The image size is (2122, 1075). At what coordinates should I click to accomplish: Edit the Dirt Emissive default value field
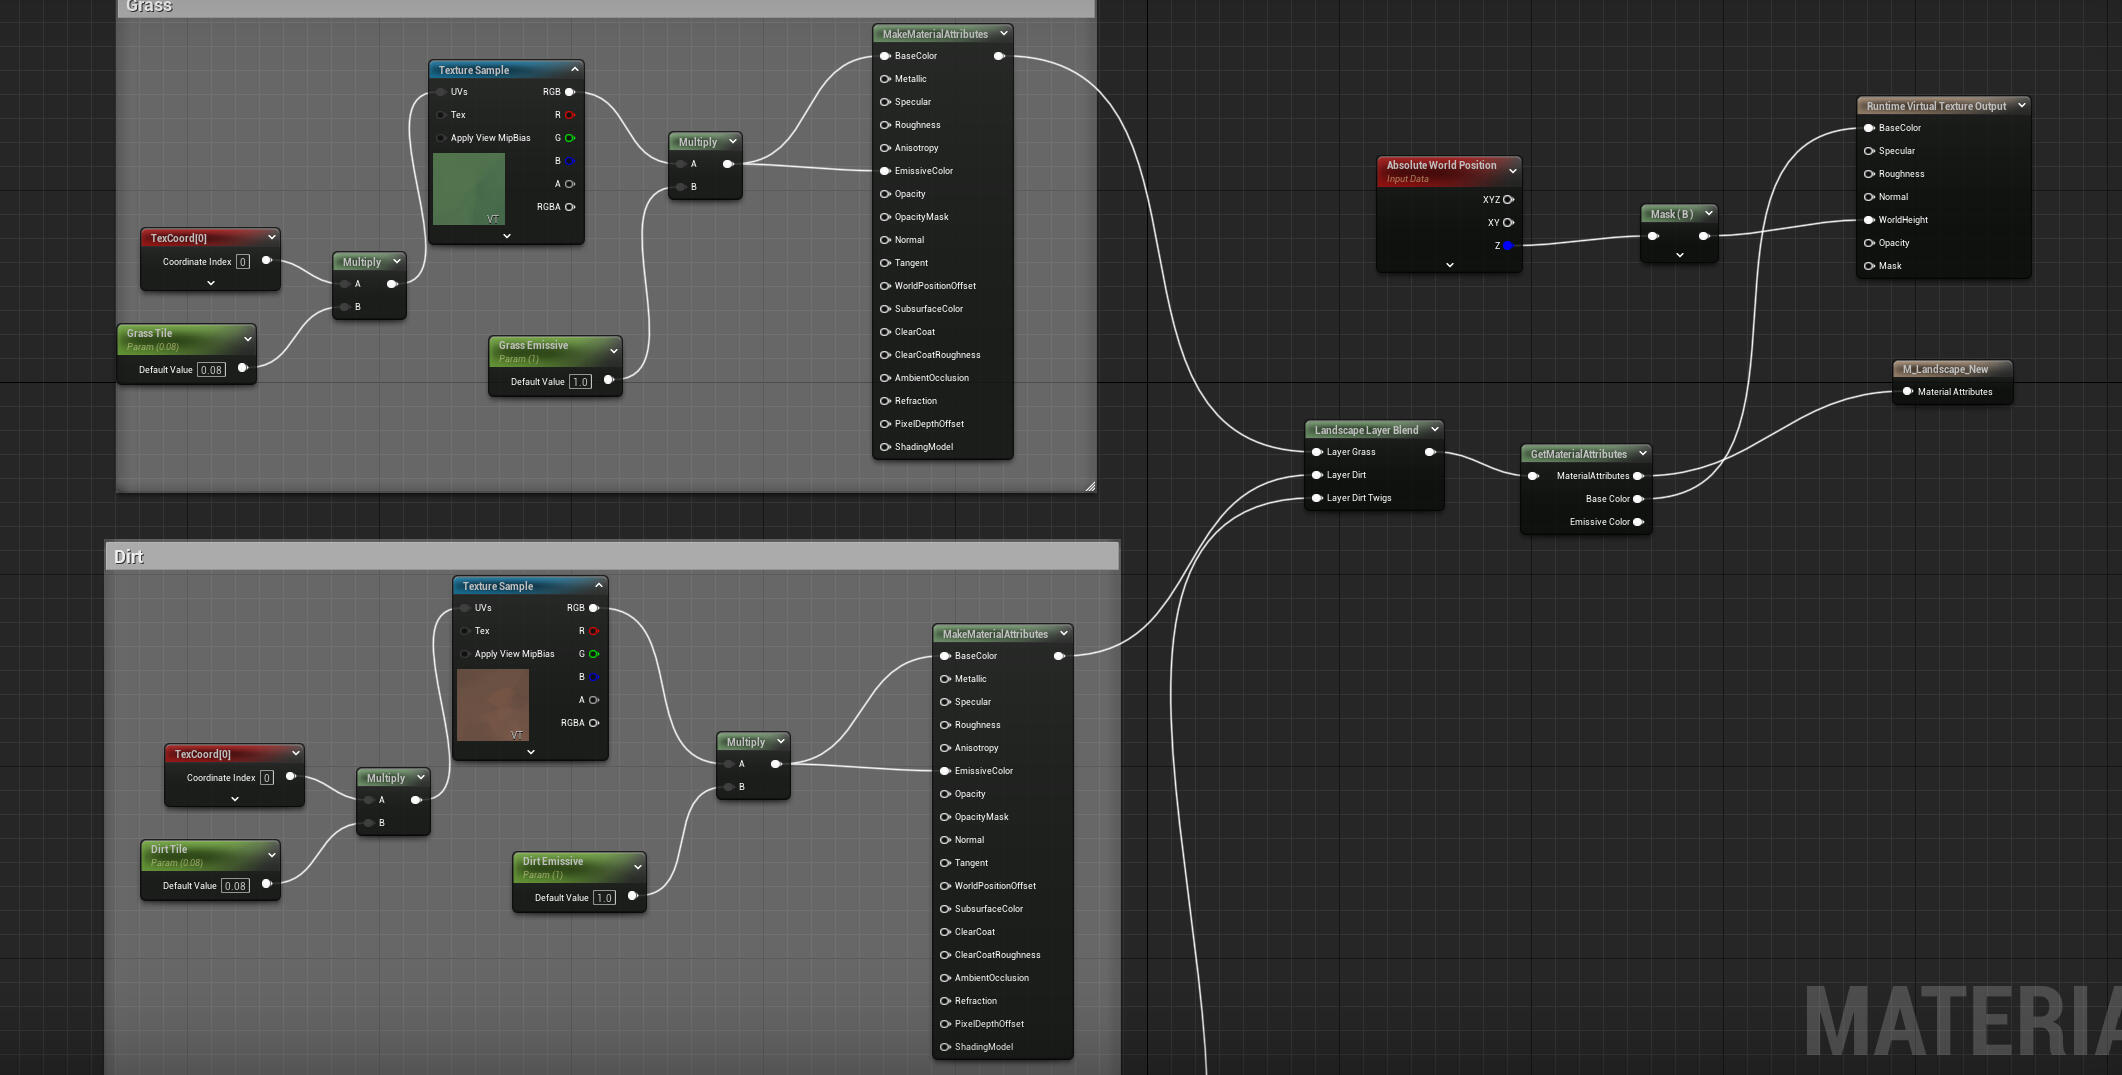point(604,898)
